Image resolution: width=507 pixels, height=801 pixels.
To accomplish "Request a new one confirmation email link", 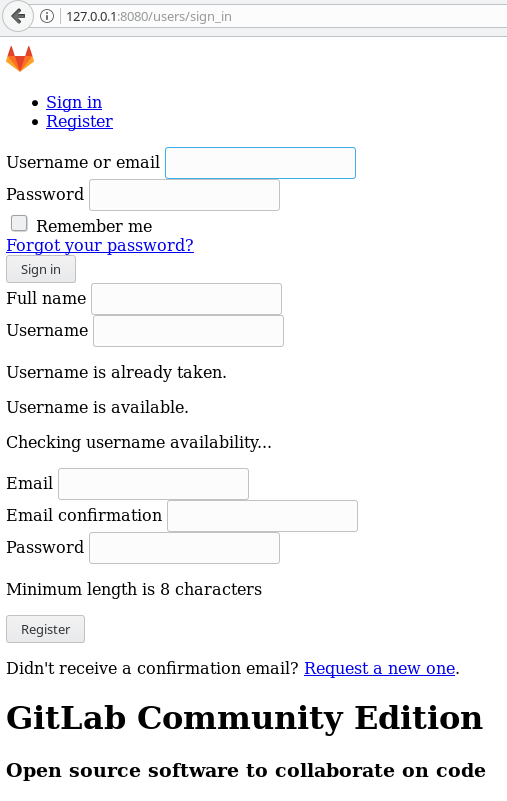I will point(380,668).
